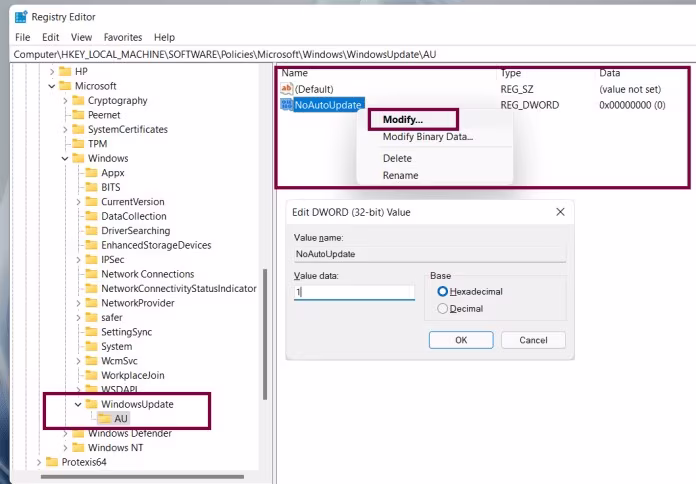Select the Decimal base radio button
696x484 pixels.
coord(443,309)
